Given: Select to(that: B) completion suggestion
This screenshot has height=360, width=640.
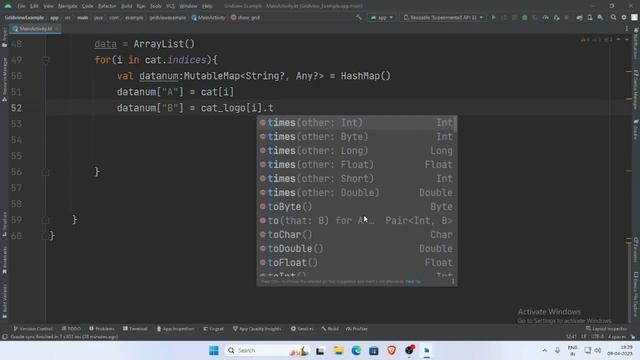Looking at the screenshot, I should (357, 220).
